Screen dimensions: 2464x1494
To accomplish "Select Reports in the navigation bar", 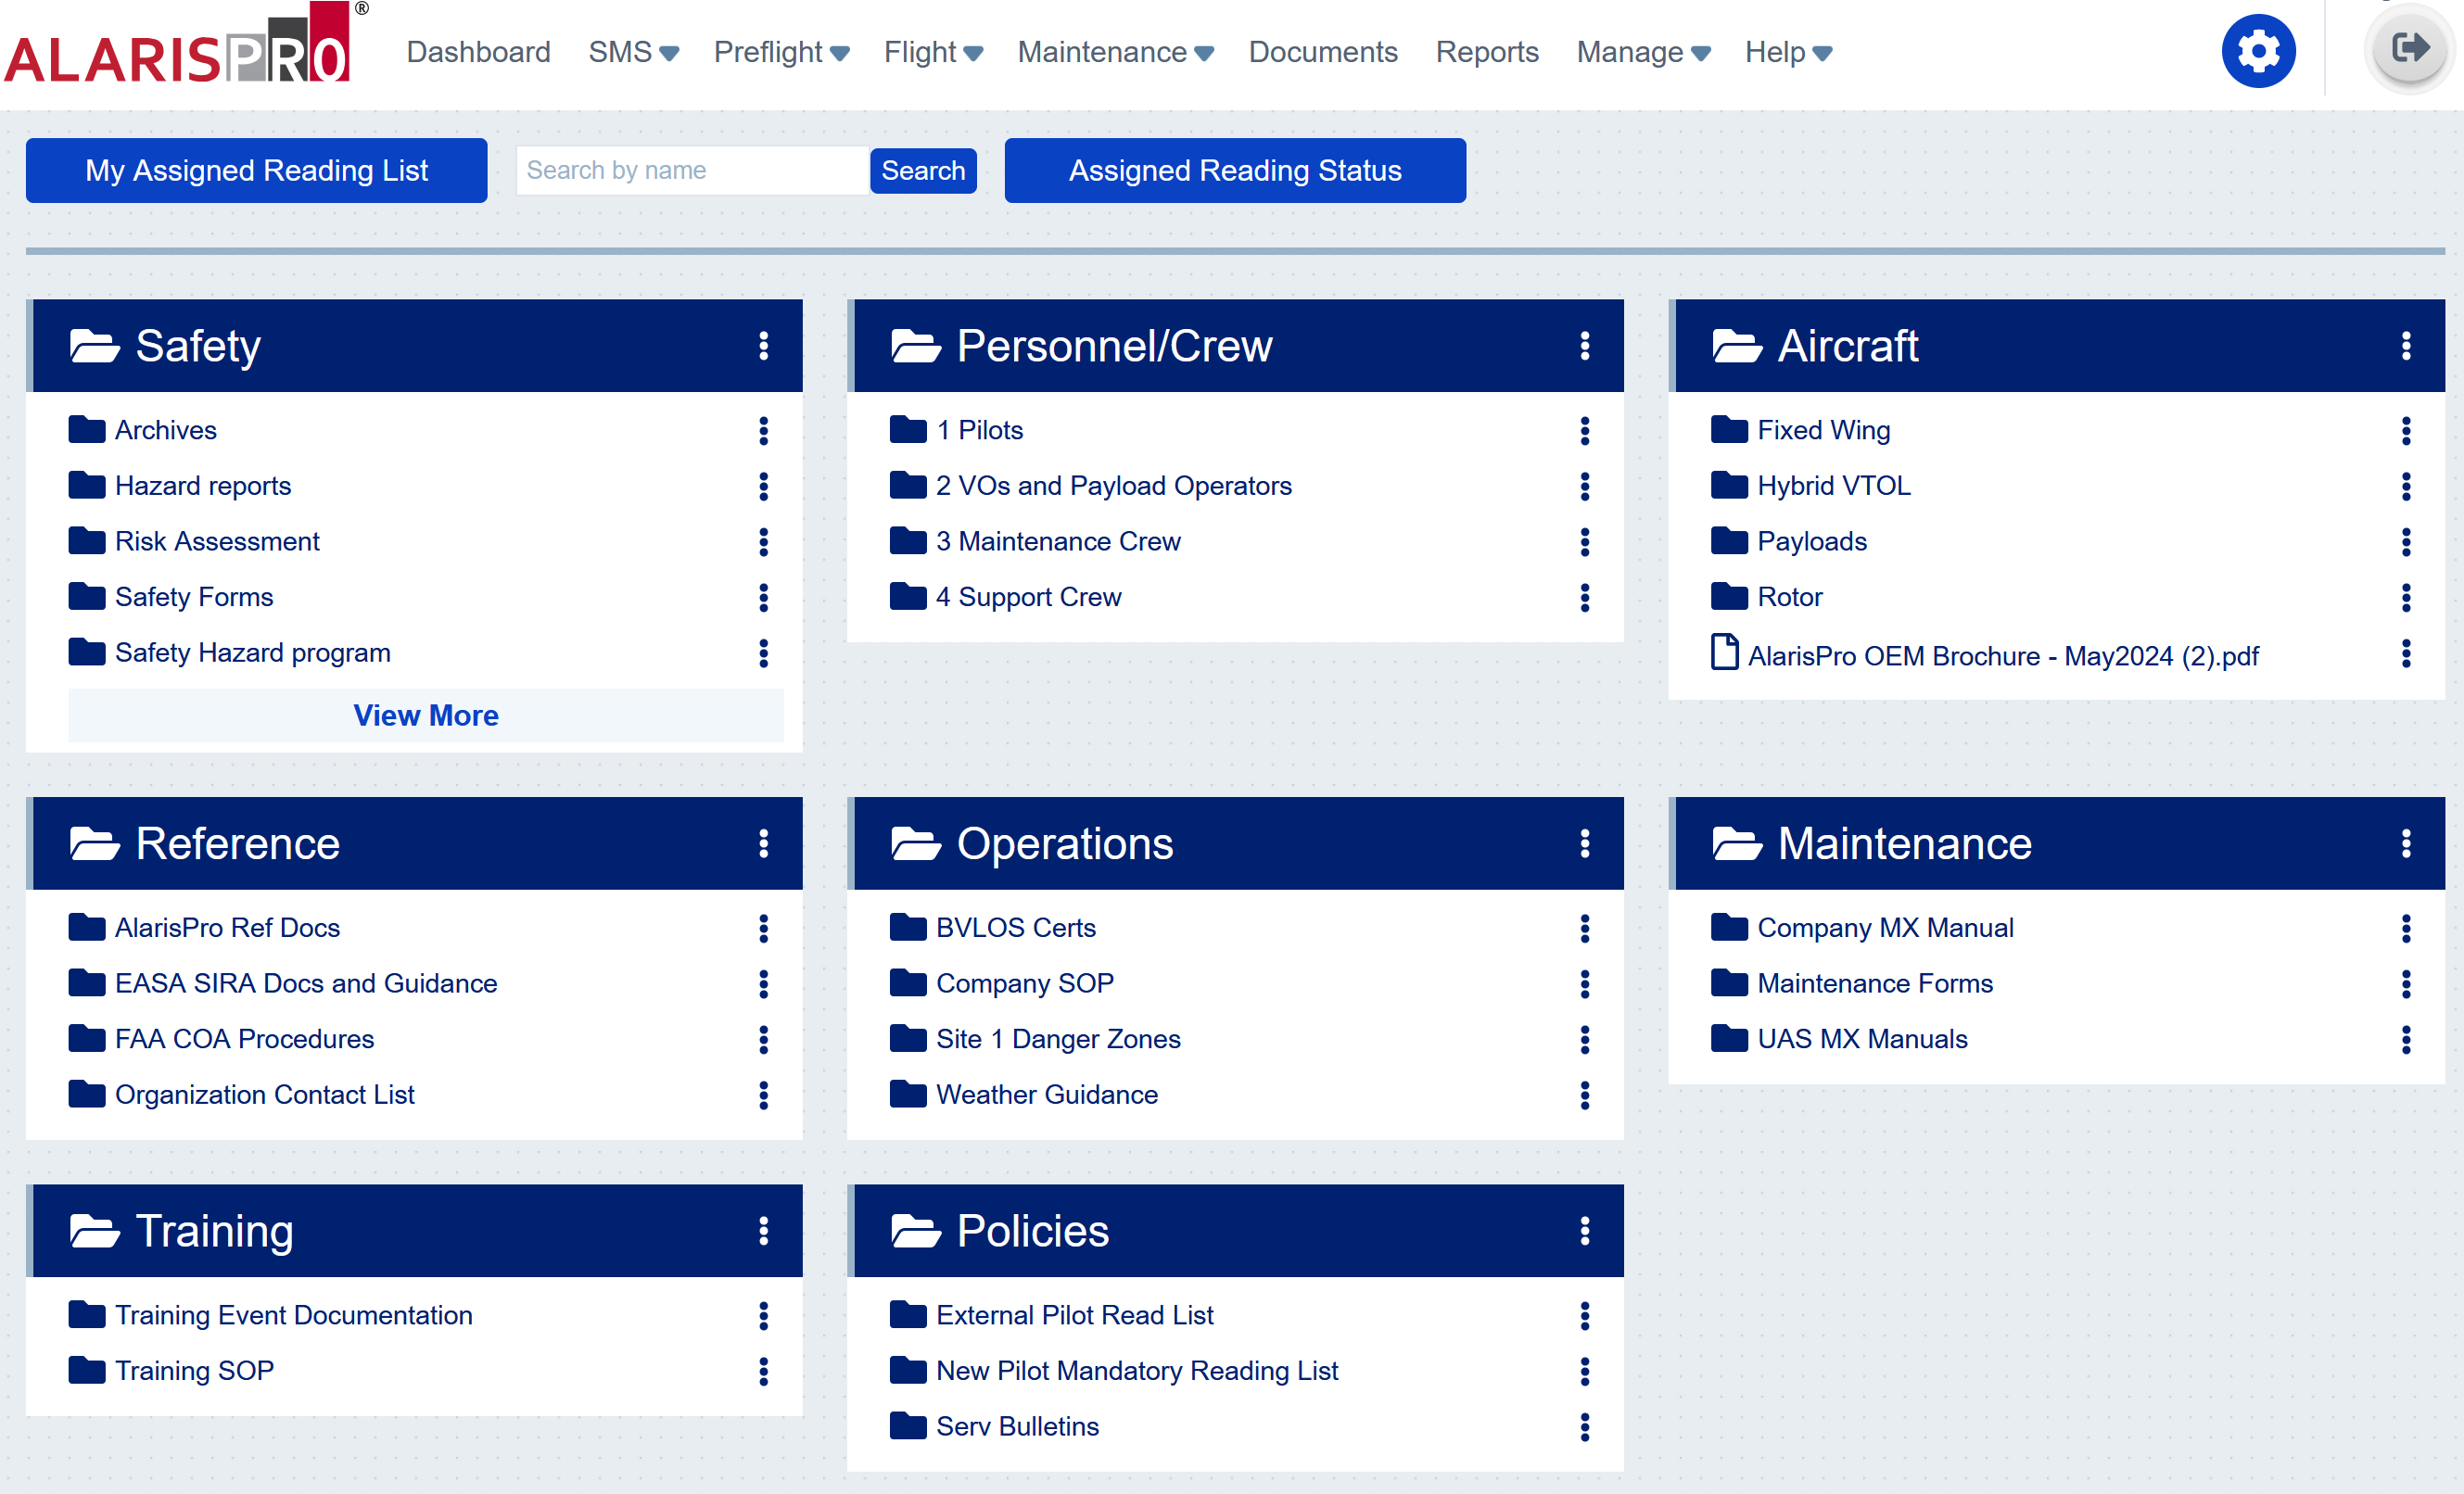I will click(x=1487, y=52).
